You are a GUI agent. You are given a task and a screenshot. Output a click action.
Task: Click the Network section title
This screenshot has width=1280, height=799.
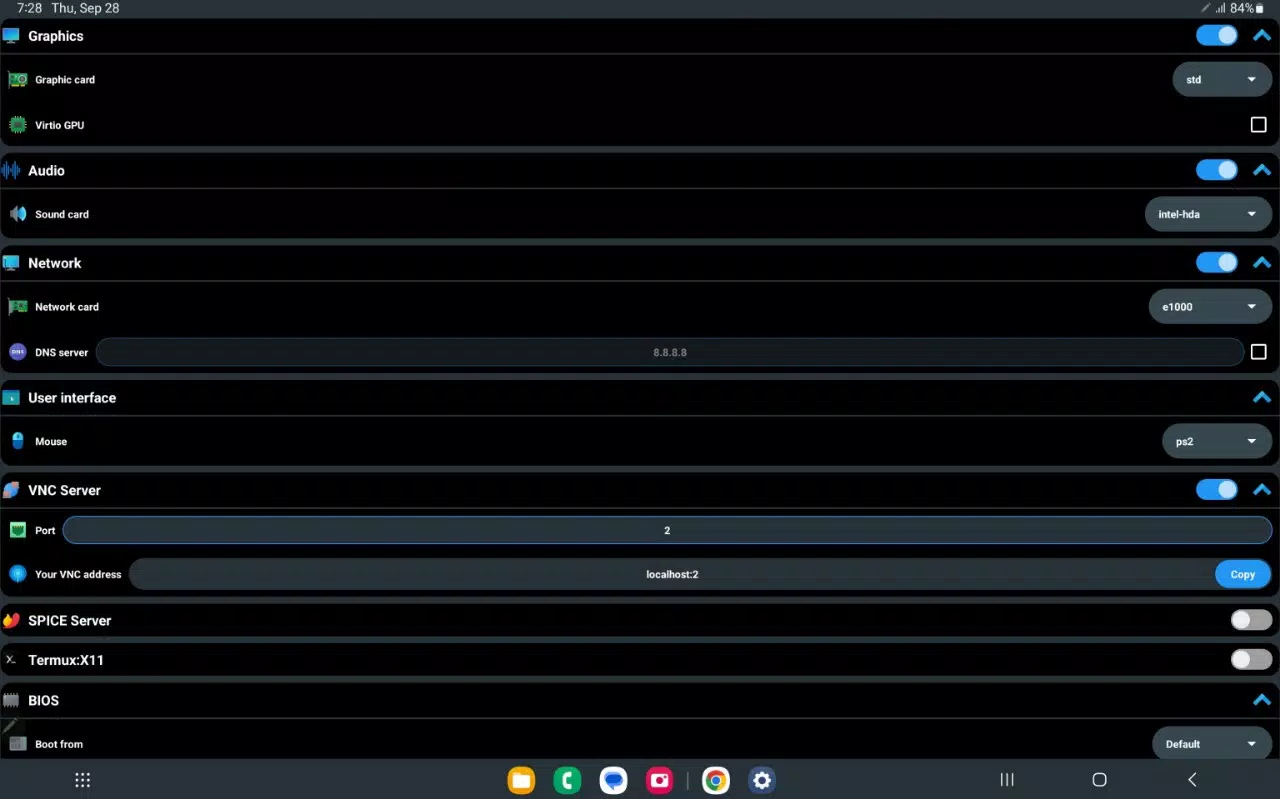[55, 263]
